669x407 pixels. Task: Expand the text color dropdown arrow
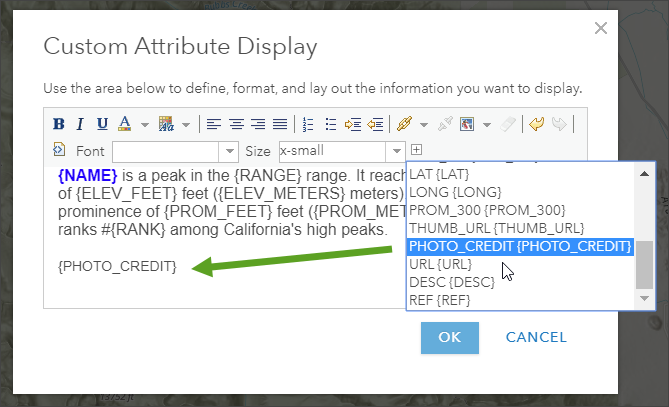tap(144, 125)
